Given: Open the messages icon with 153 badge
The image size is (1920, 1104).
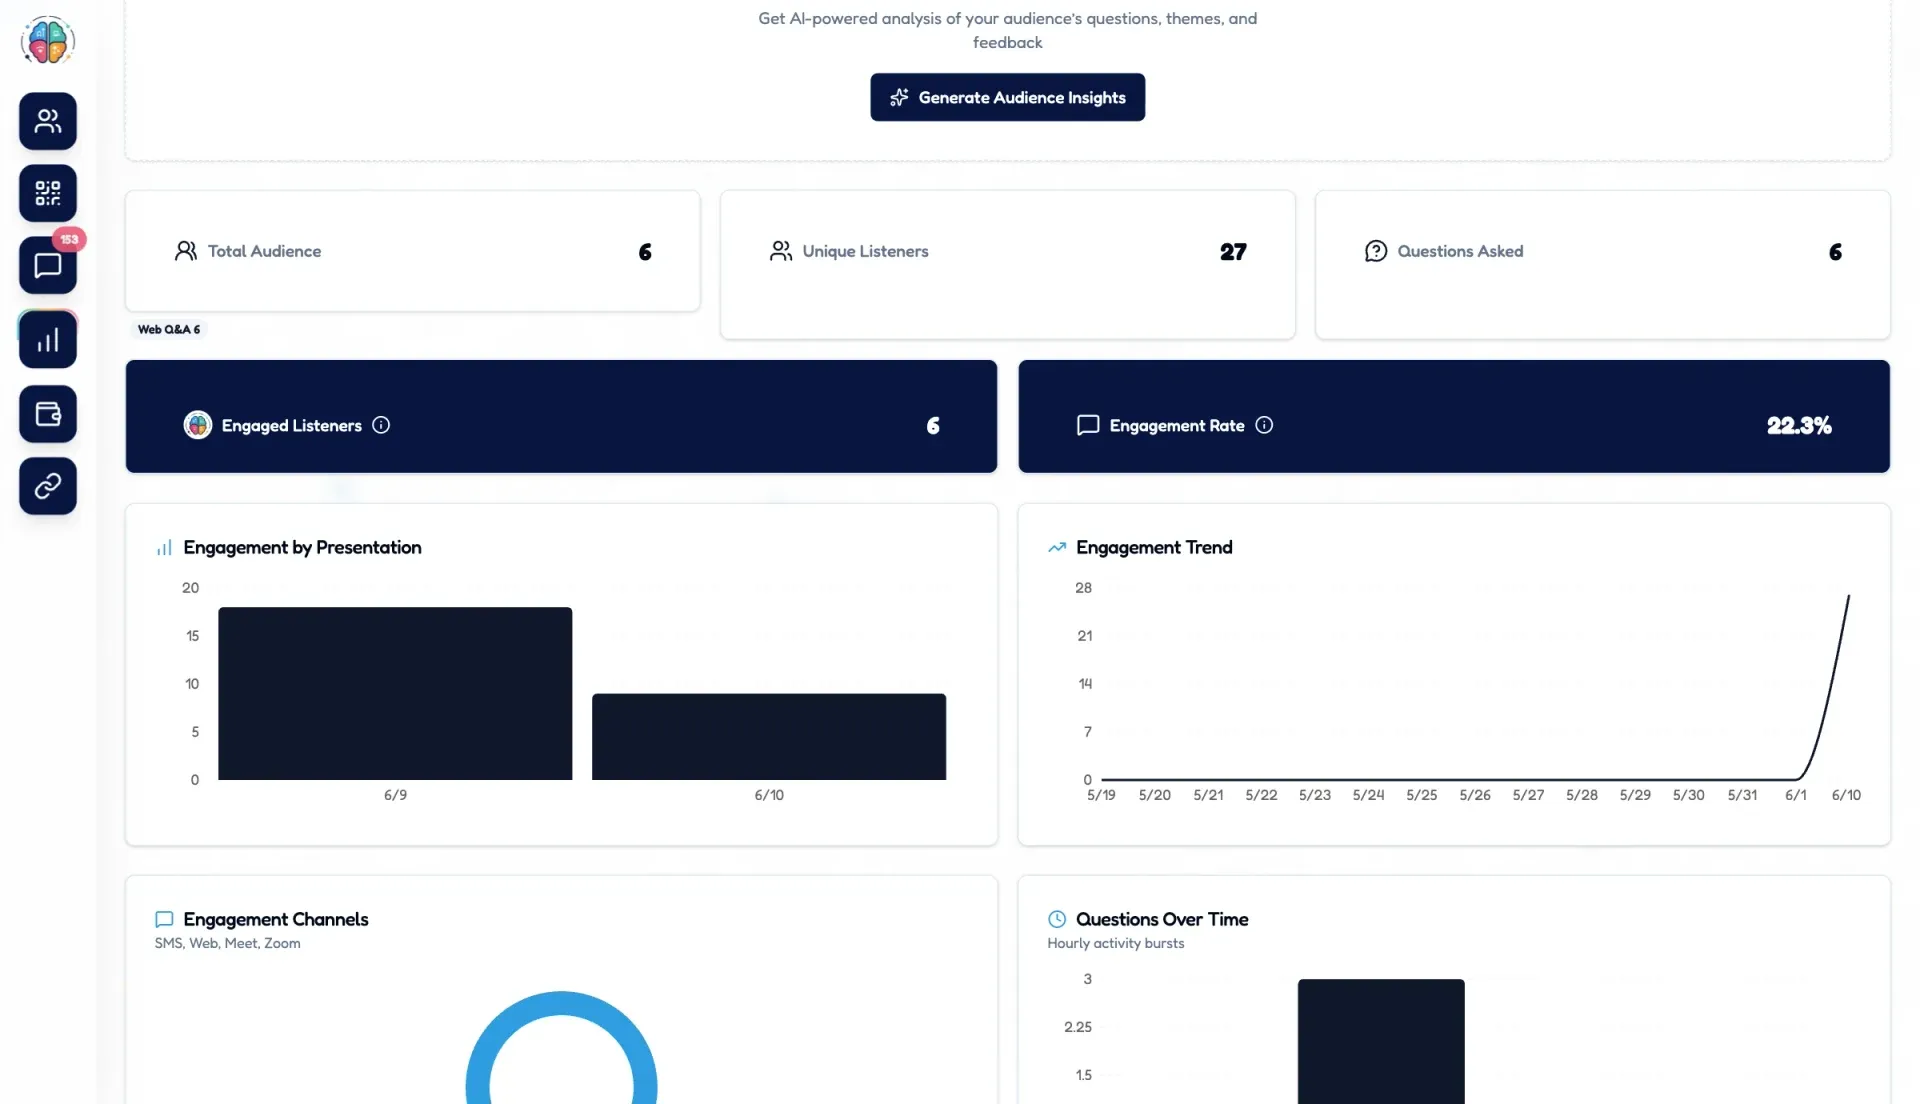Looking at the screenshot, I should pyautogui.click(x=48, y=265).
